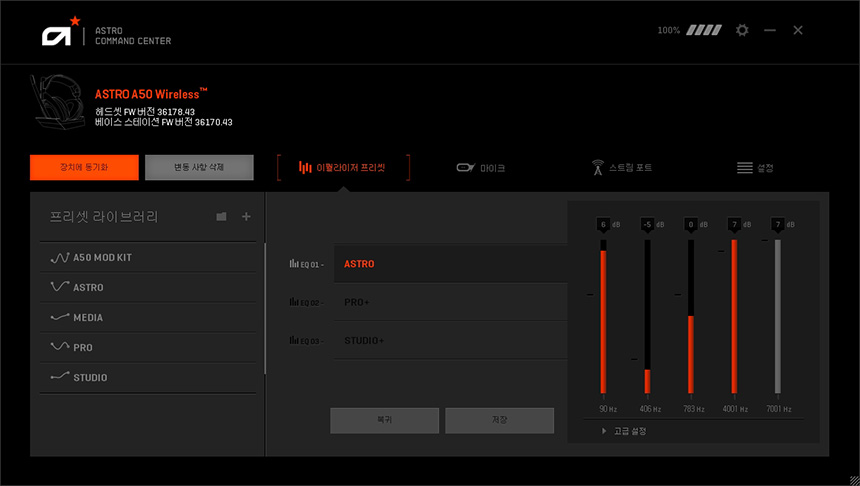Click the -5 dB value box
The width and height of the screenshot is (860, 486).
[647, 224]
